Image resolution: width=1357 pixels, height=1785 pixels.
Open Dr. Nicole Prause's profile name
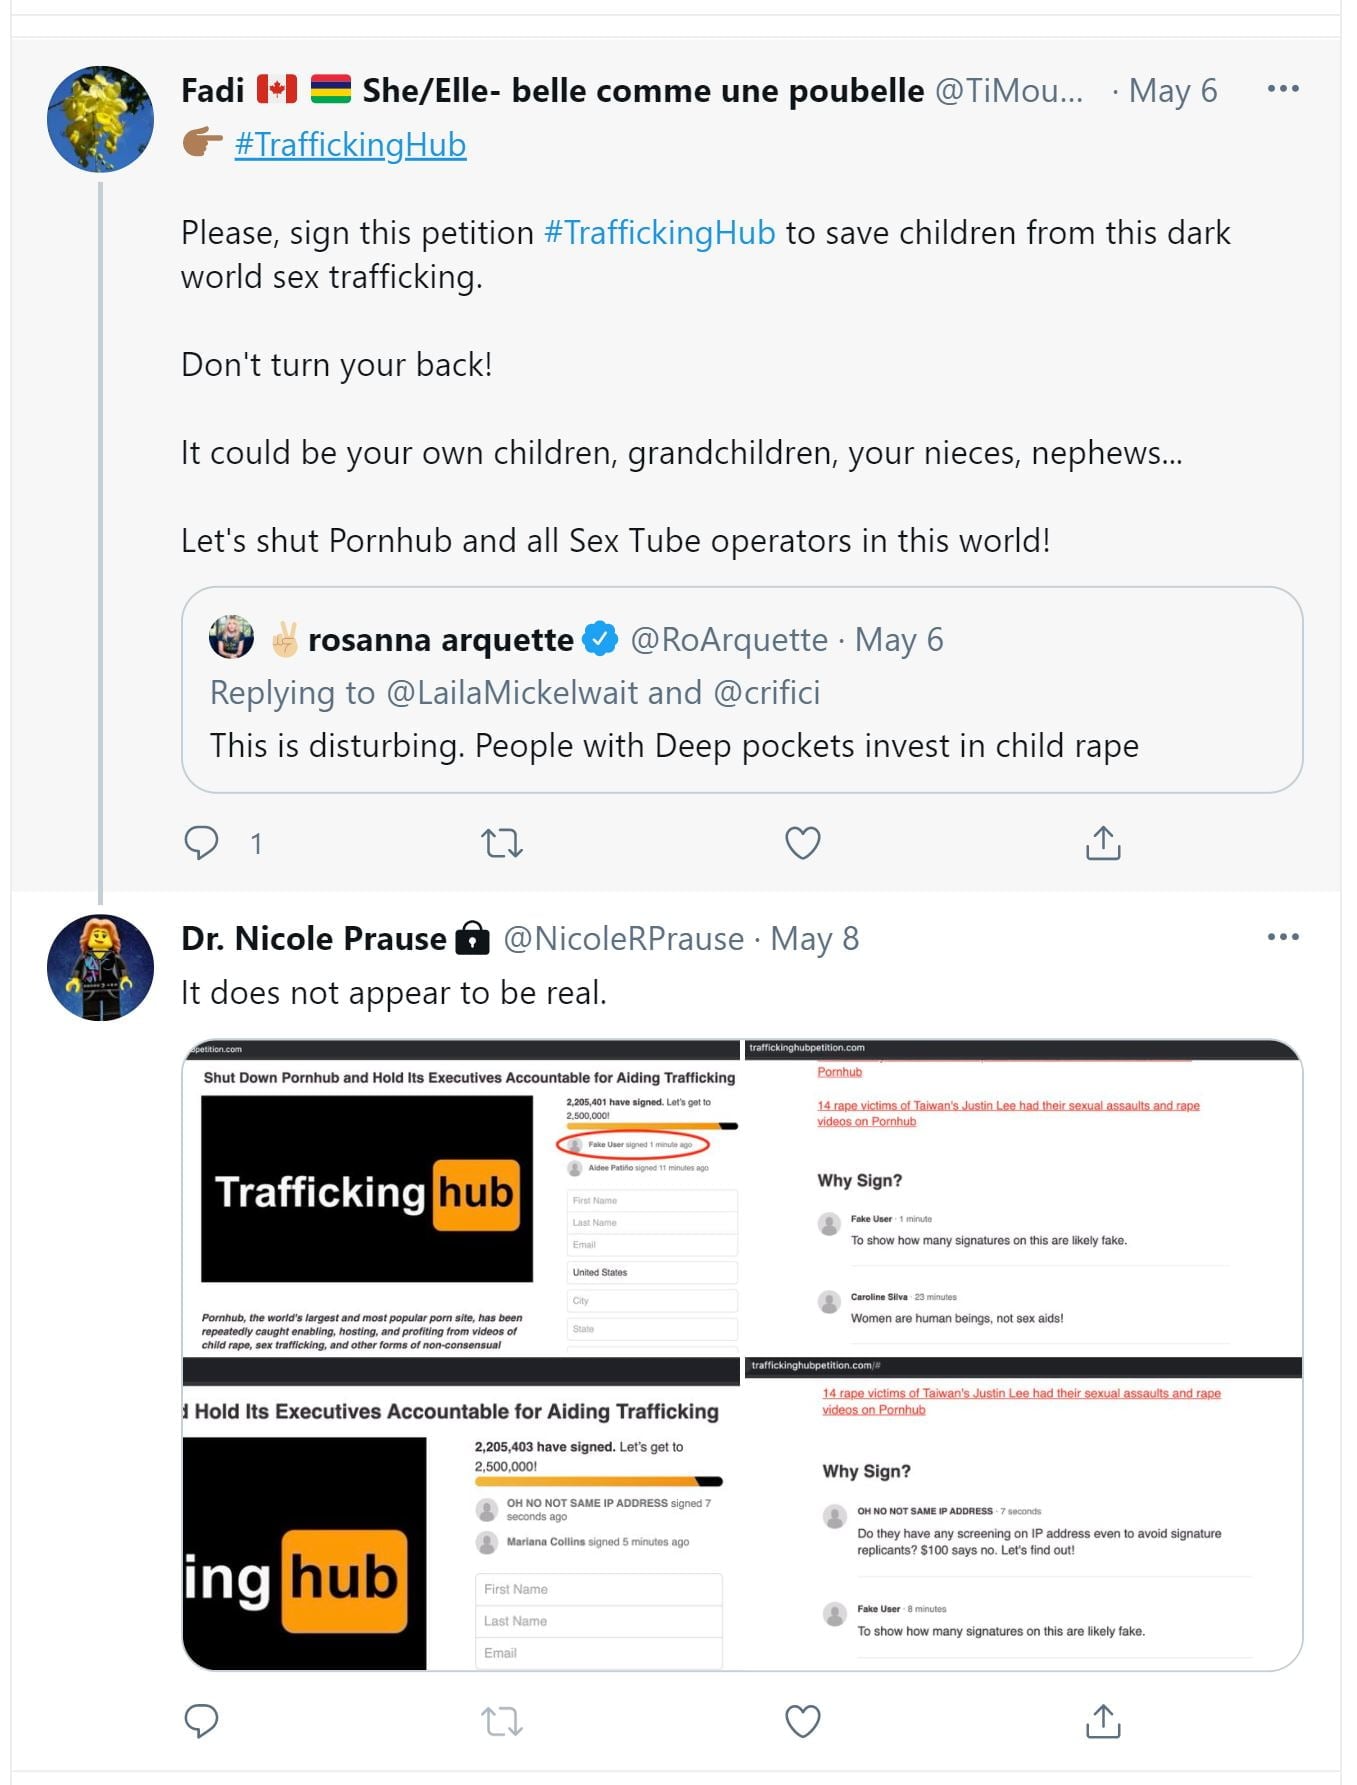313,939
